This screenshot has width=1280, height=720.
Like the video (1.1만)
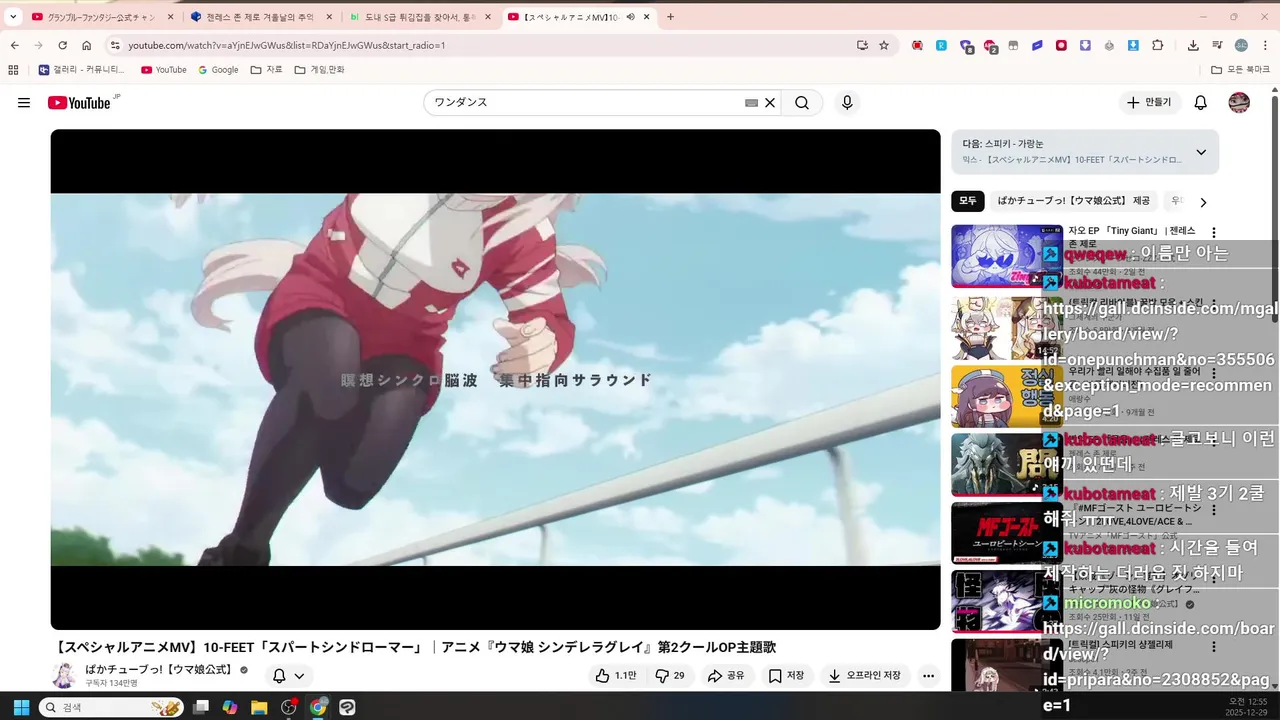(616, 676)
